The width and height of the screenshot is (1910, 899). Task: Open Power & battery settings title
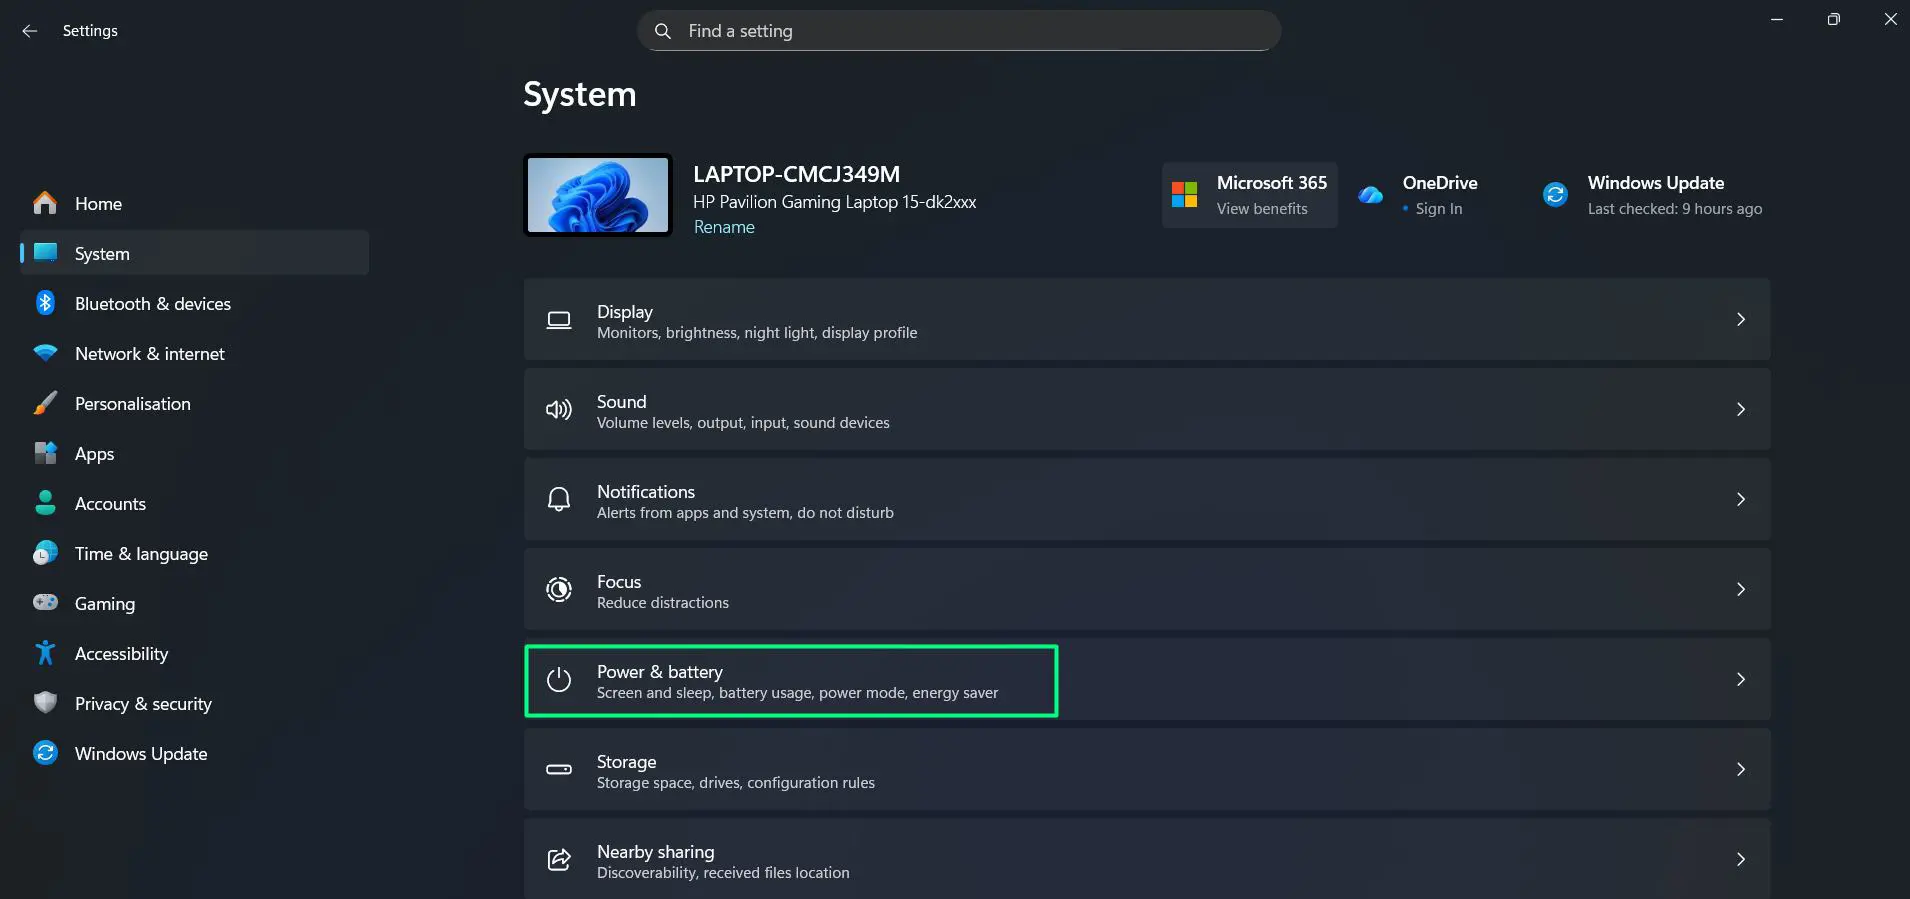click(x=660, y=672)
